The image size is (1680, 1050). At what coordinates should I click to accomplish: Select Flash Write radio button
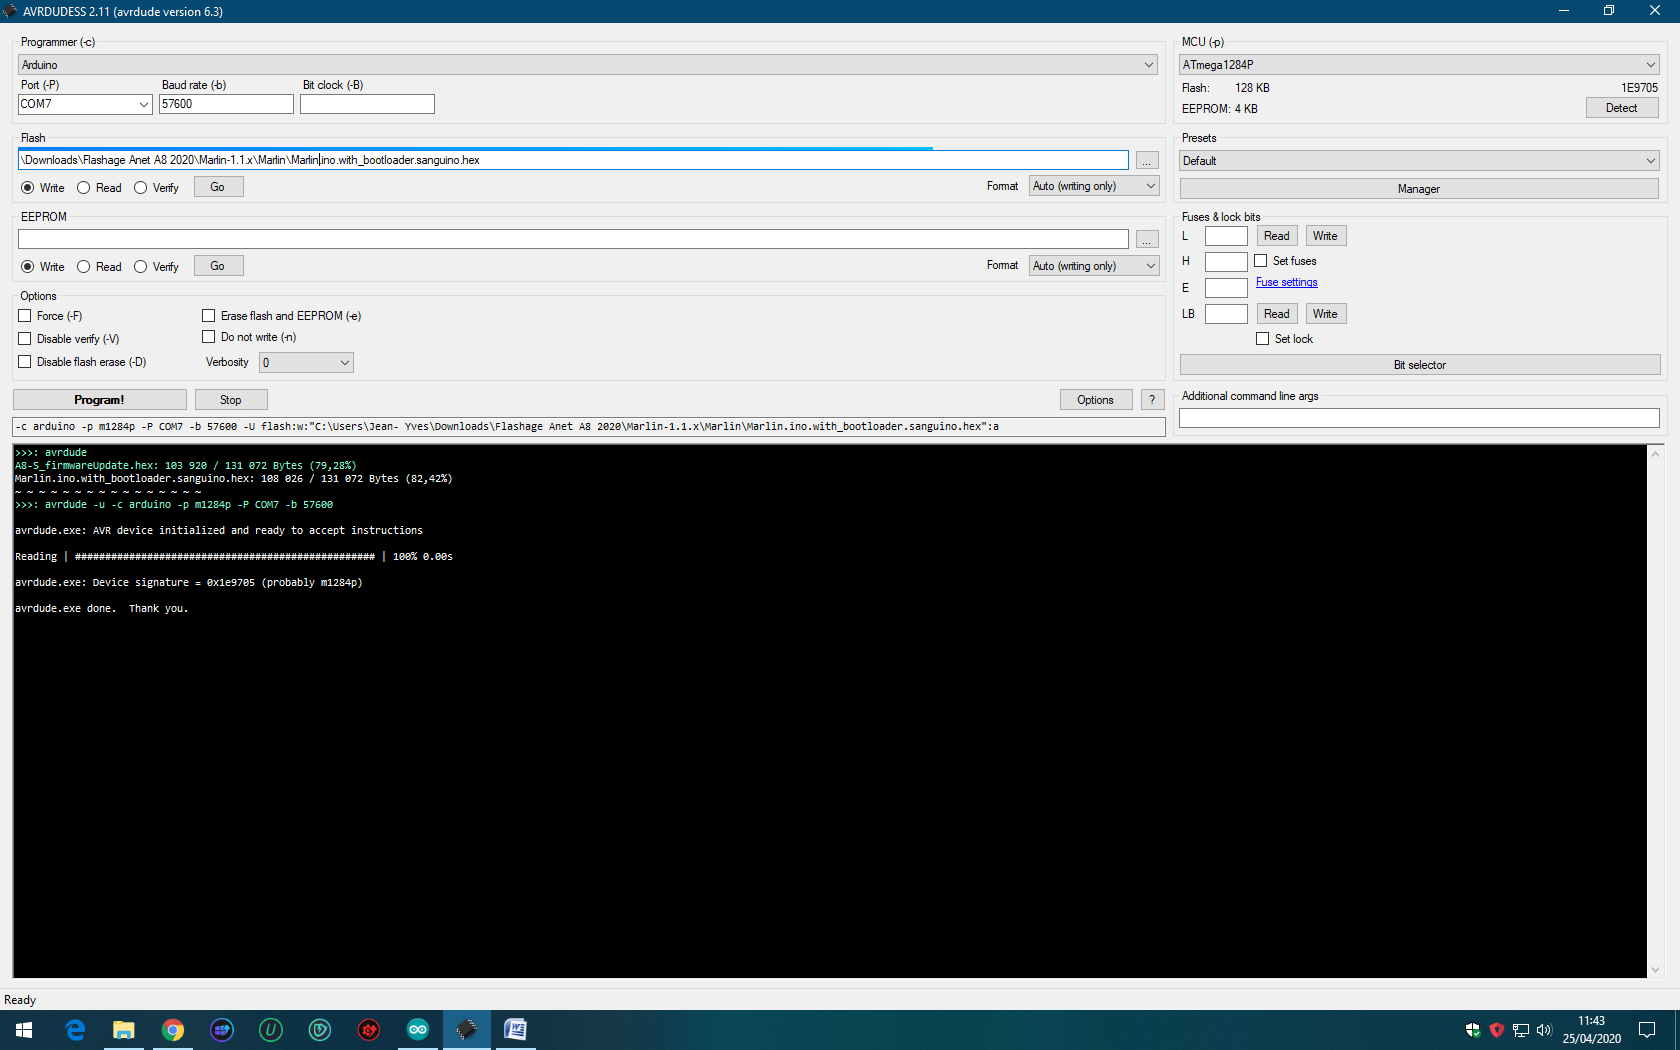click(28, 188)
